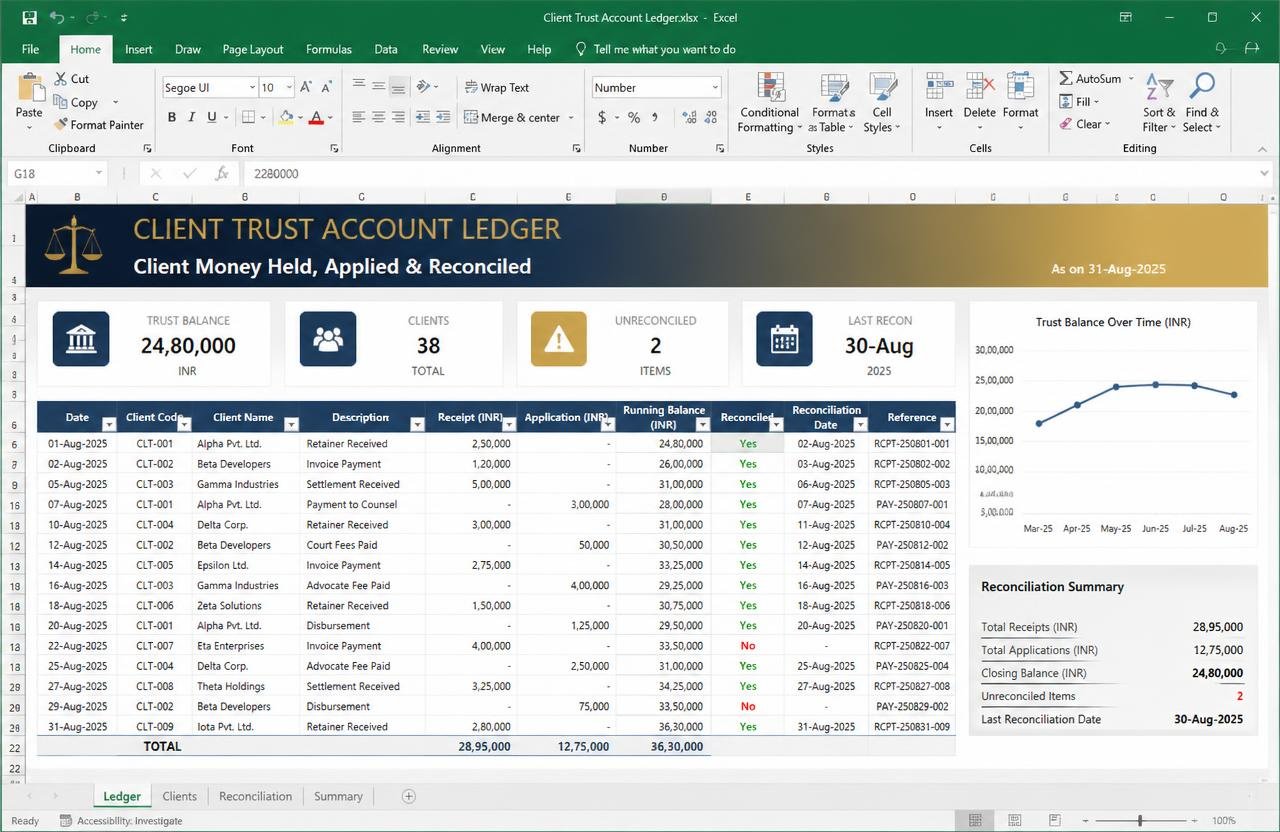The image size is (1280, 832).
Task: Open Sort & Filter menu
Action: [x=1159, y=102]
